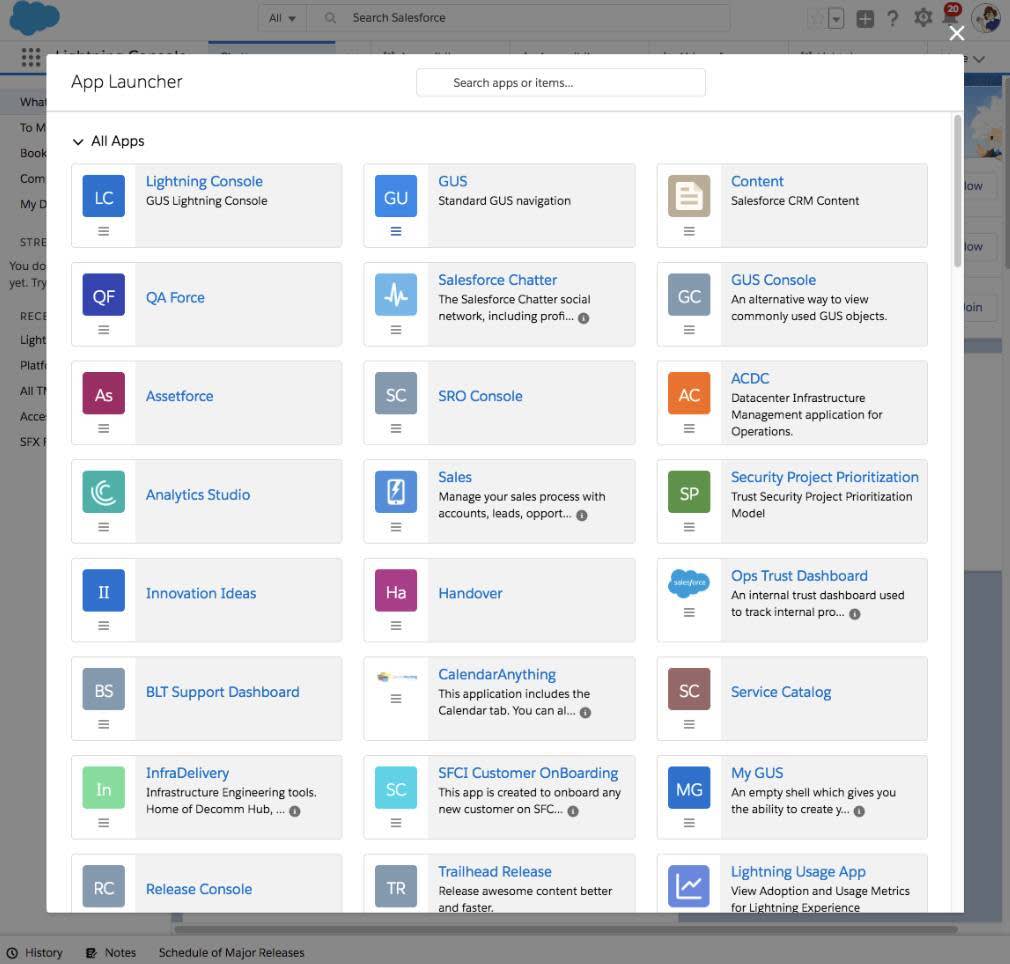1010x964 pixels.
Task: Close the App Launcher dialog
Action: (957, 33)
